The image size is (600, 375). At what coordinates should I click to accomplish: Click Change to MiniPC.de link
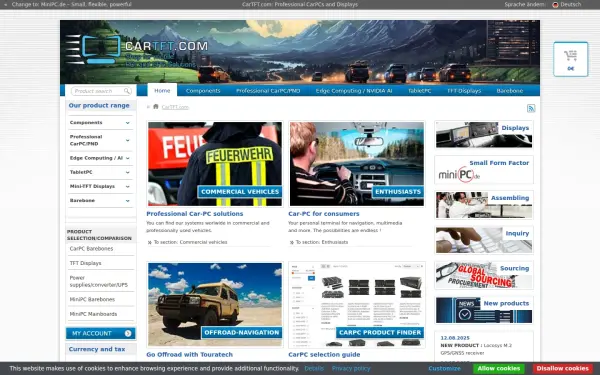pyautogui.click(x=72, y=5)
